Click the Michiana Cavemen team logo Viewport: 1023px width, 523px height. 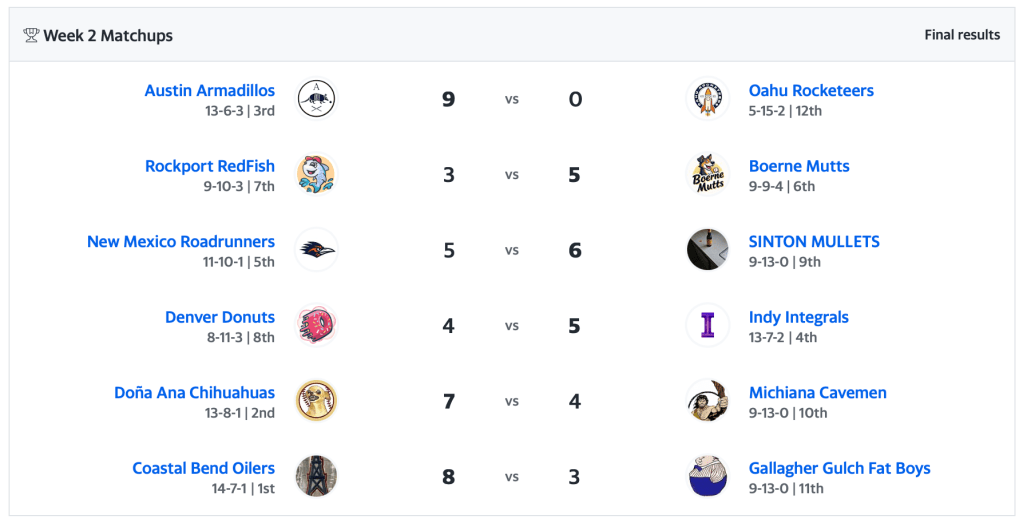(708, 401)
